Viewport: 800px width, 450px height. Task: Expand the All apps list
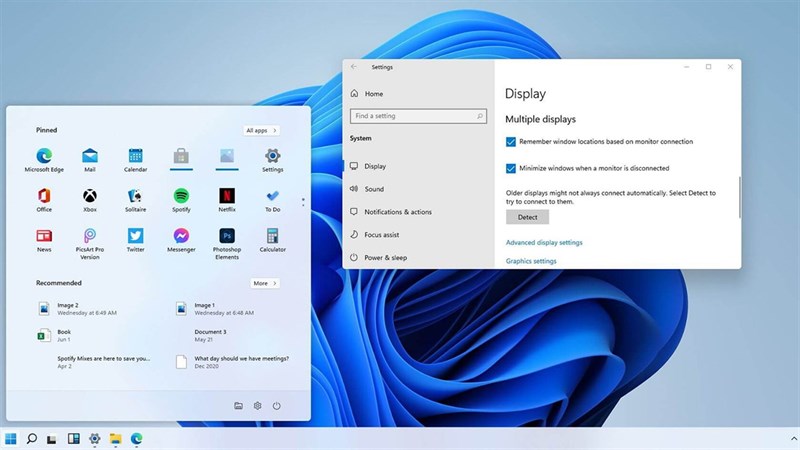(261, 130)
